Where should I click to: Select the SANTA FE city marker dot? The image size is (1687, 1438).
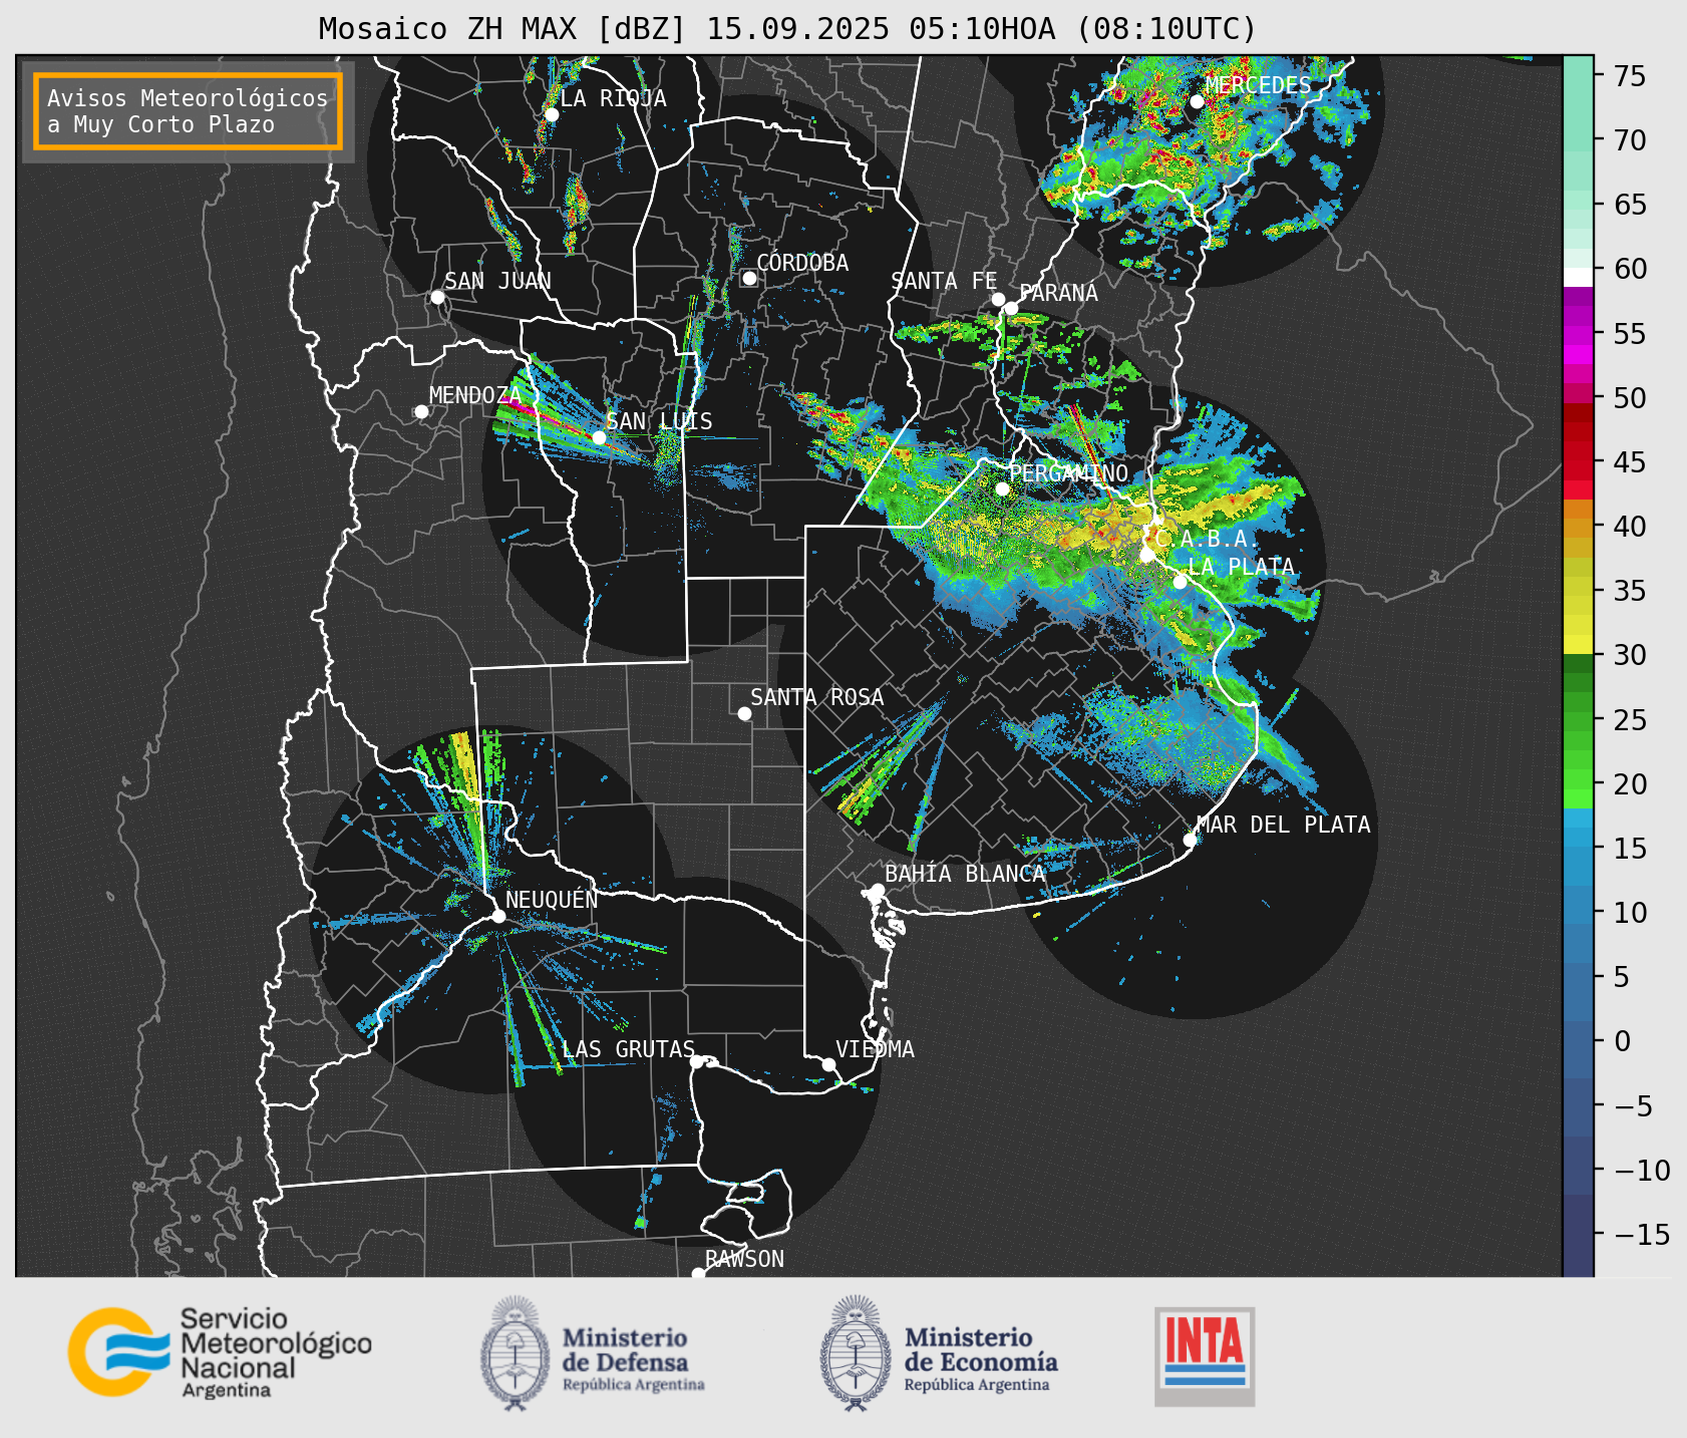click(998, 299)
